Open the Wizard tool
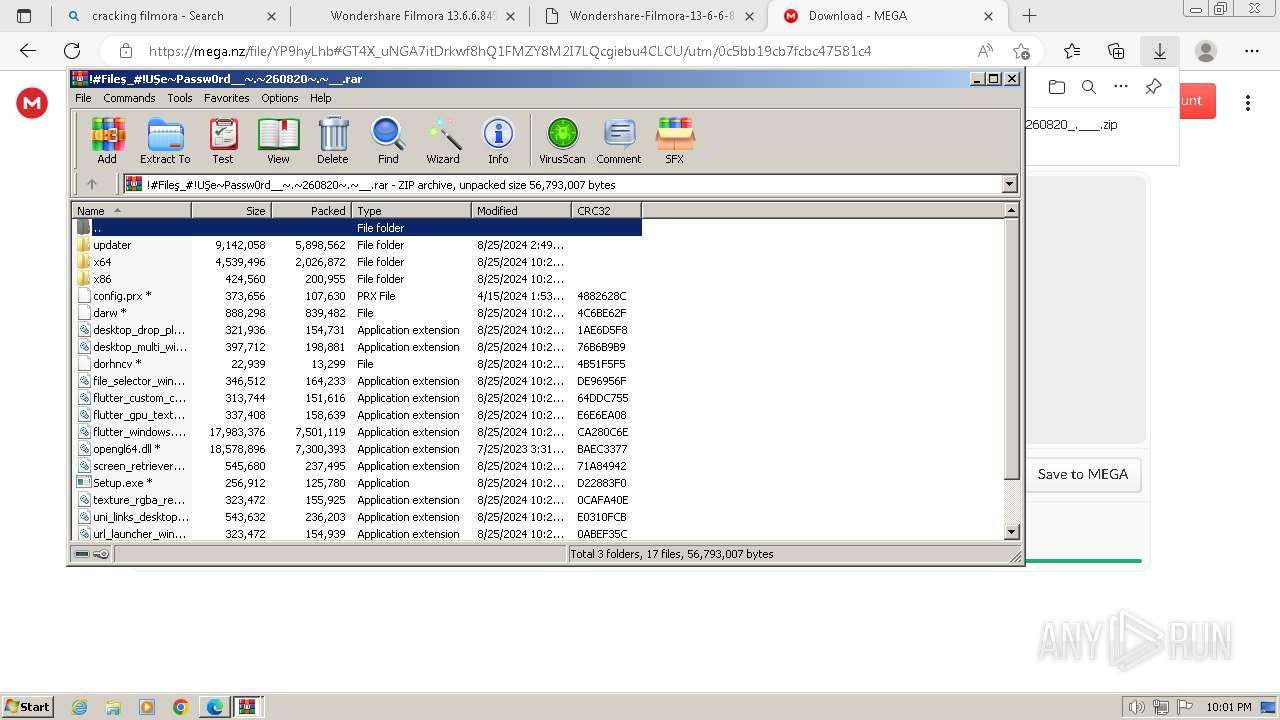 click(443, 141)
